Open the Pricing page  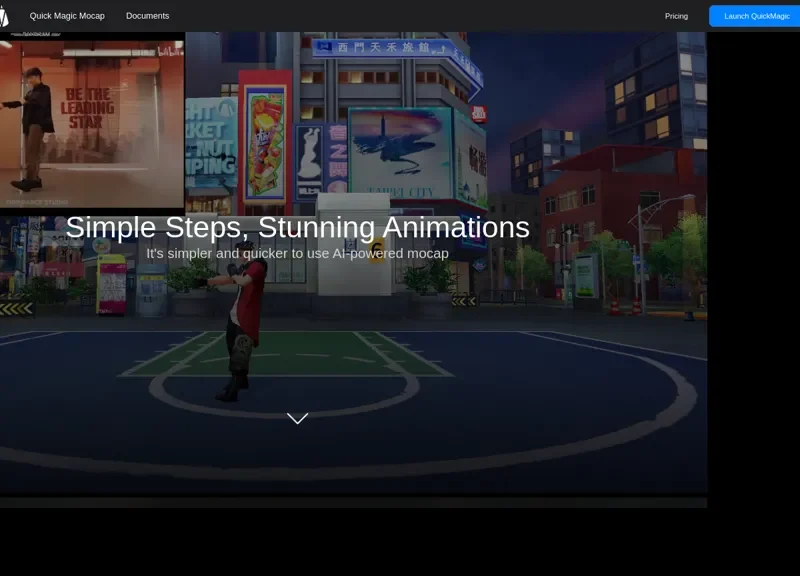click(x=676, y=15)
